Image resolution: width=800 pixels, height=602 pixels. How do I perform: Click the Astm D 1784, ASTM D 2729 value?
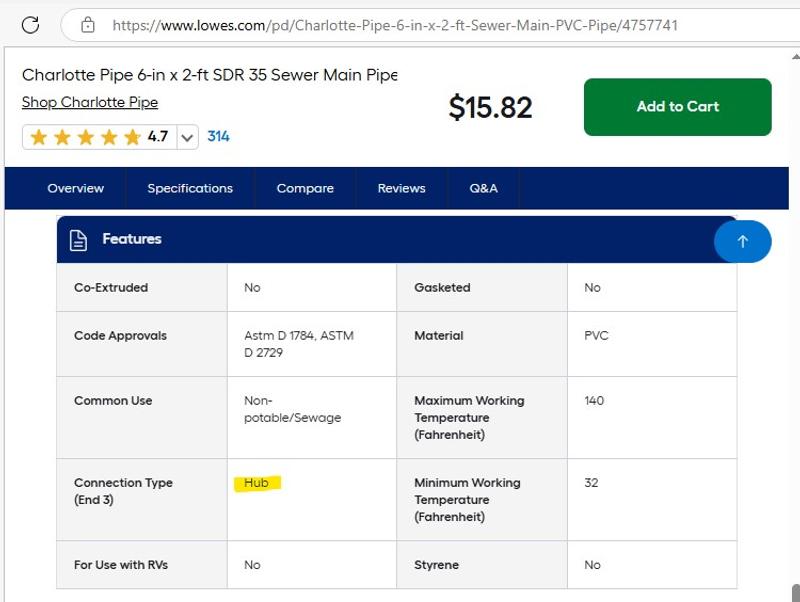point(299,344)
